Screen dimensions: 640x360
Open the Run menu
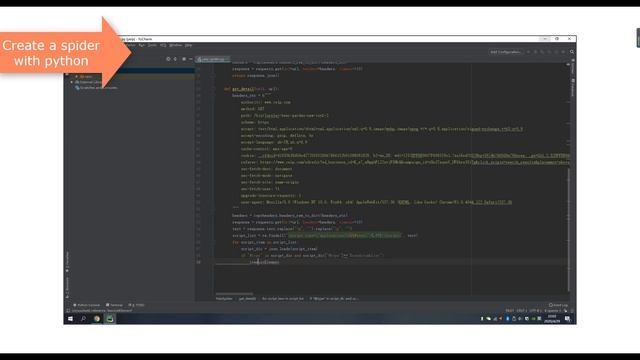point(142,45)
